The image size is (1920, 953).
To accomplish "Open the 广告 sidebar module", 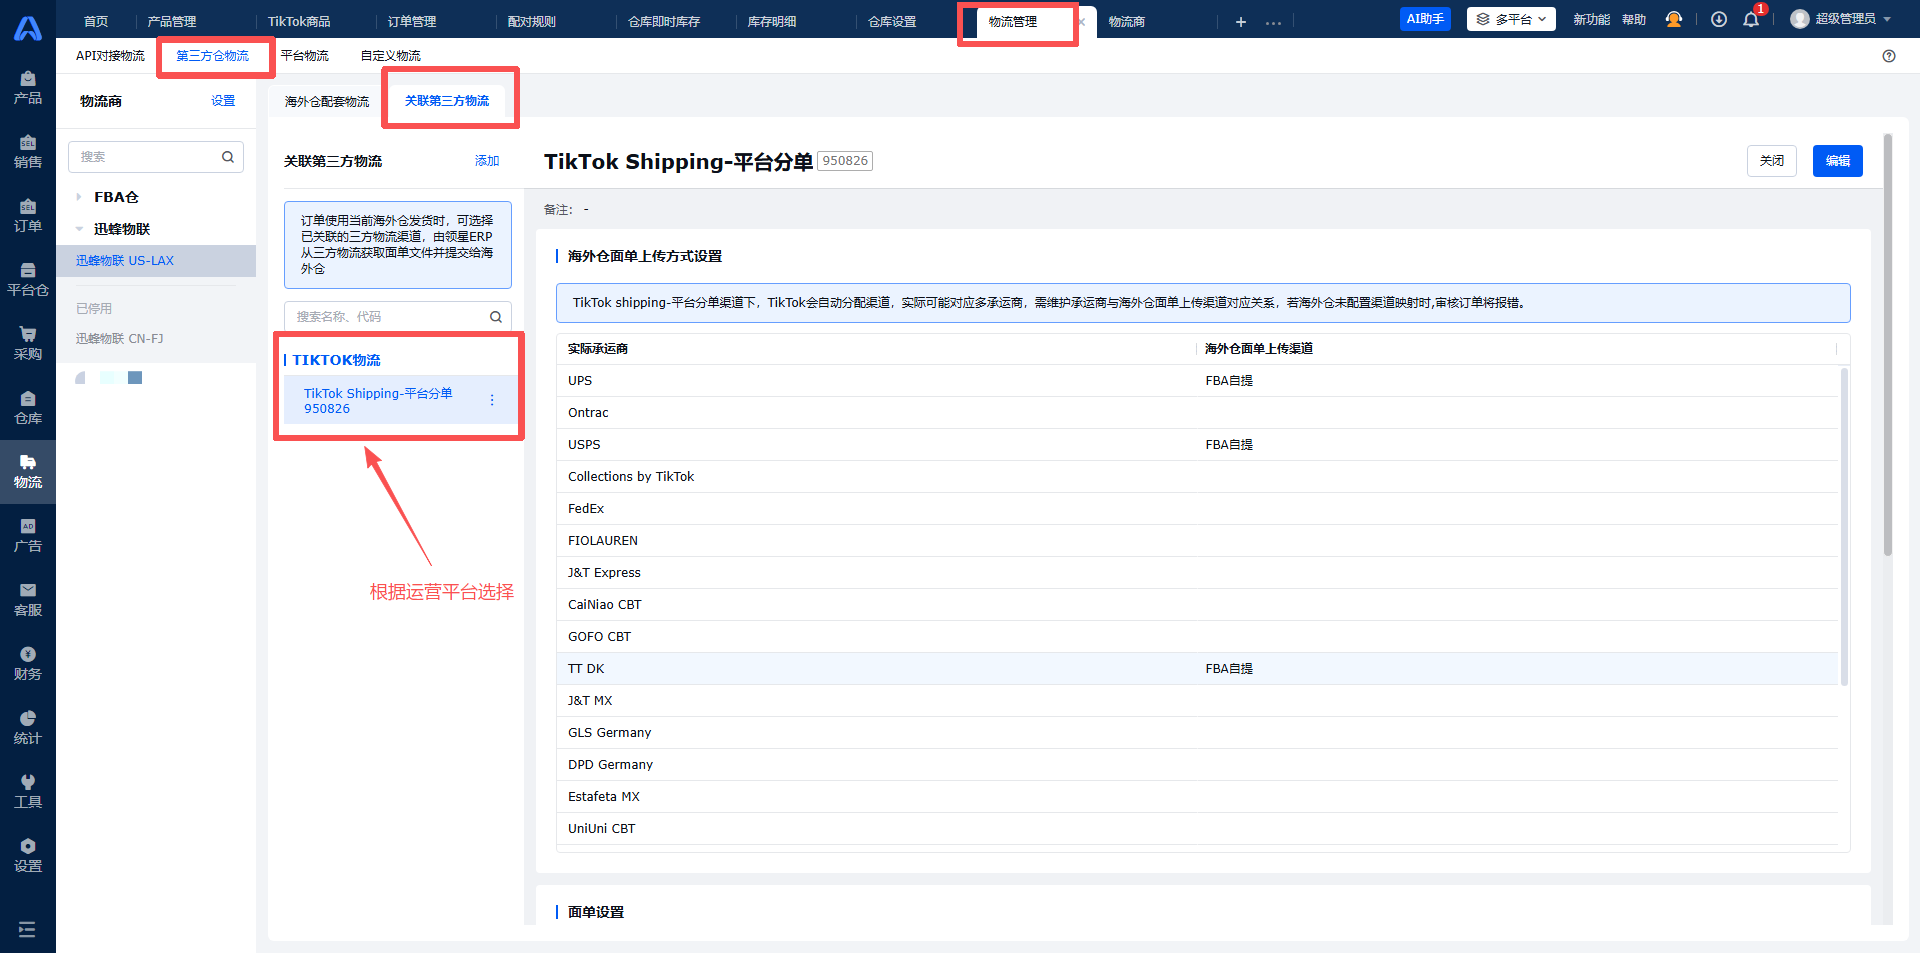I will coord(28,536).
